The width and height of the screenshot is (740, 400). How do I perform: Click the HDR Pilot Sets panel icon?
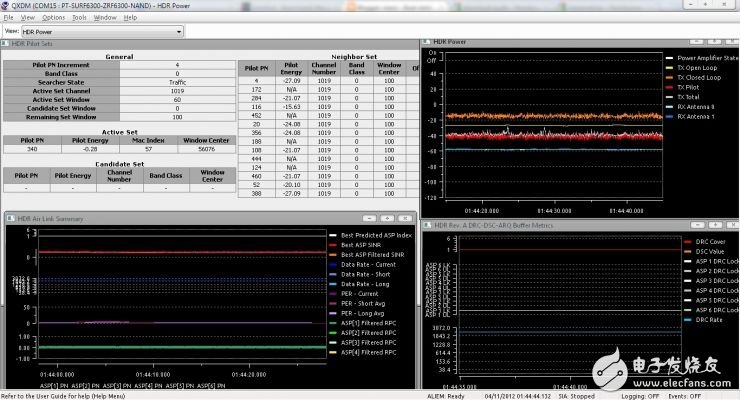(x=7, y=44)
